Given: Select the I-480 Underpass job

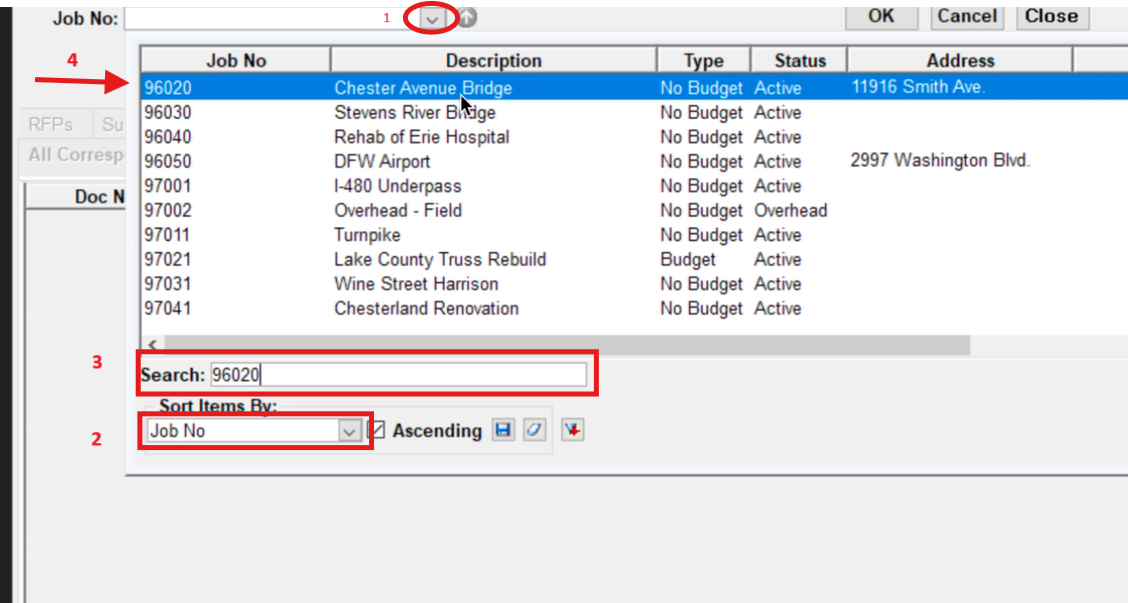Looking at the screenshot, I should (x=398, y=186).
